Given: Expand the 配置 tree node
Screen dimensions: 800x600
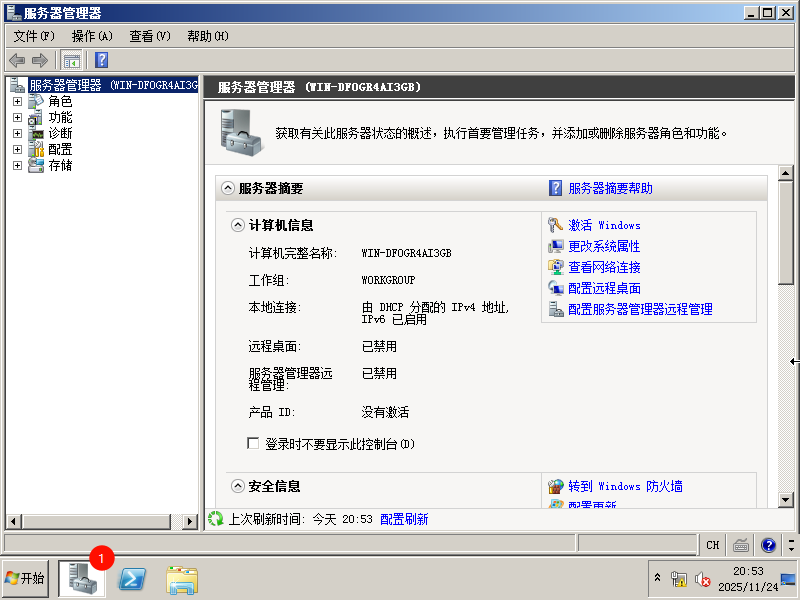Looking at the screenshot, I should (x=17, y=149).
